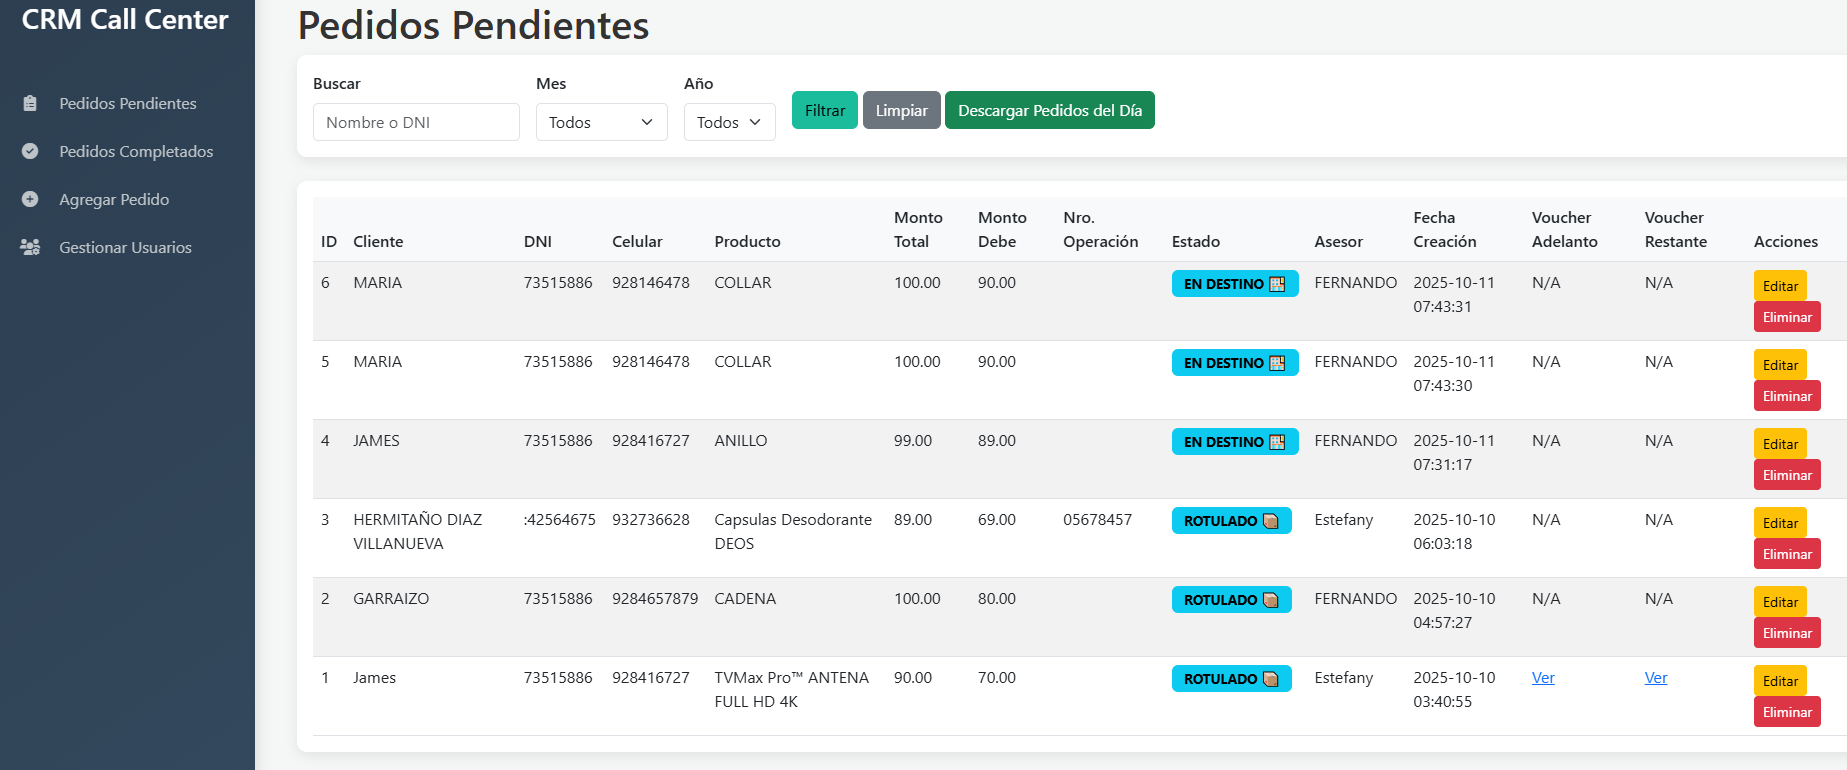Delete order 2 for GARRAIZO

click(x=1786, y=633)
